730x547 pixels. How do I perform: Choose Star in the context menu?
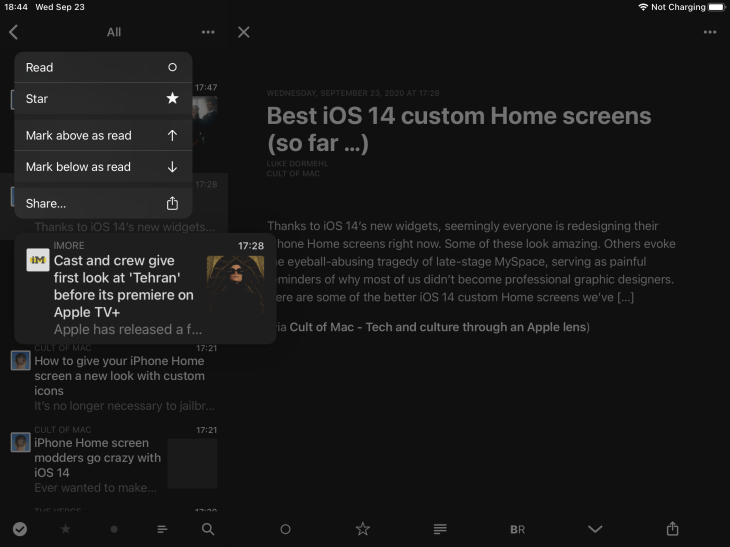103,99
